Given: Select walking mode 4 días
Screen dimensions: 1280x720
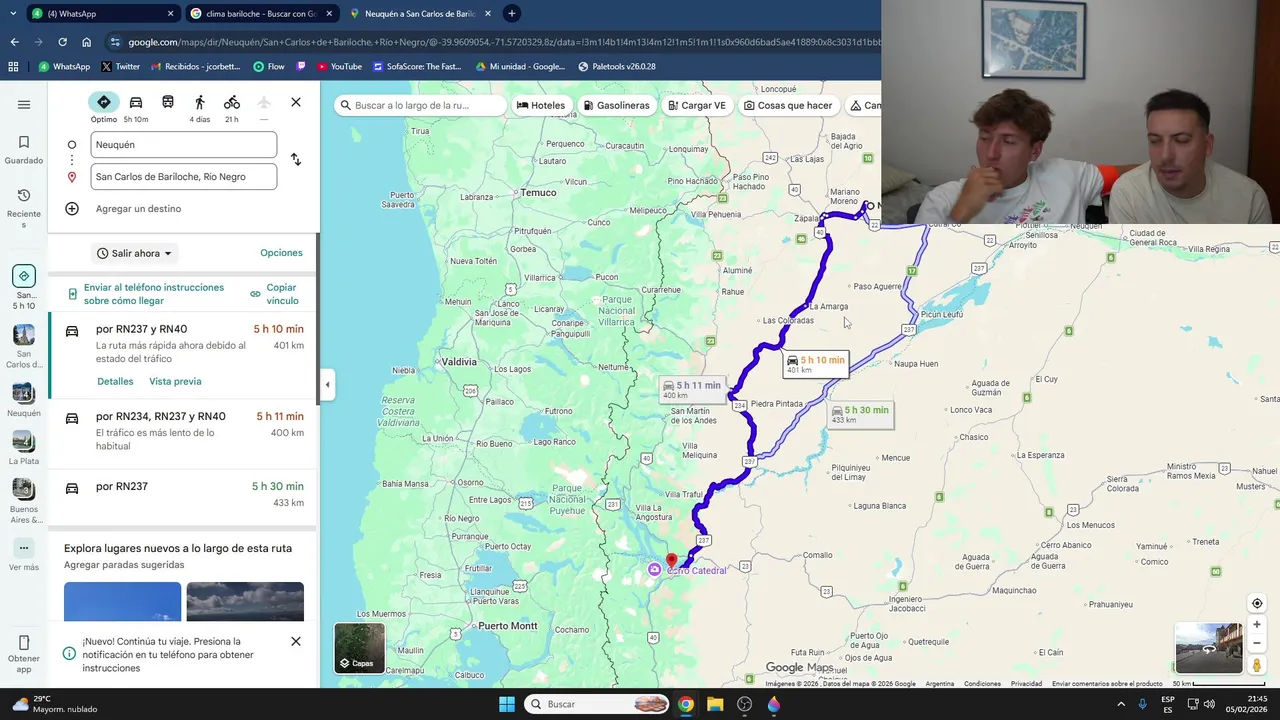Looking at the screenshot, I should [200, 108].
